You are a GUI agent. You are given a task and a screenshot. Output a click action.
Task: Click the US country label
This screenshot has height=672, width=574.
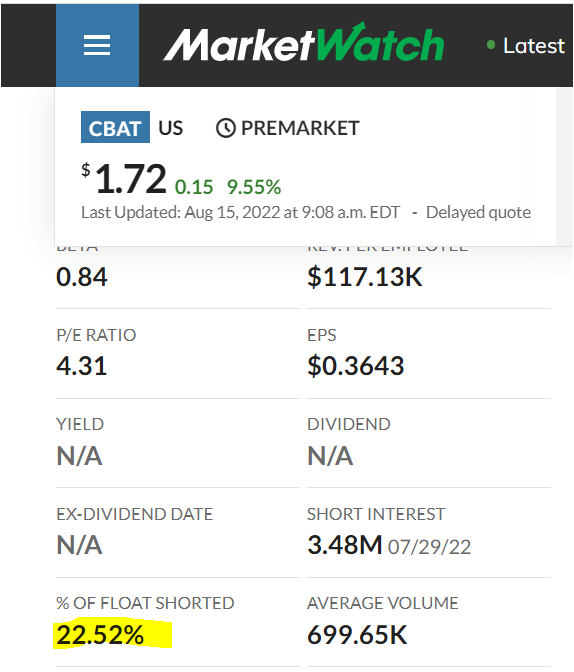tap(171, 128)
